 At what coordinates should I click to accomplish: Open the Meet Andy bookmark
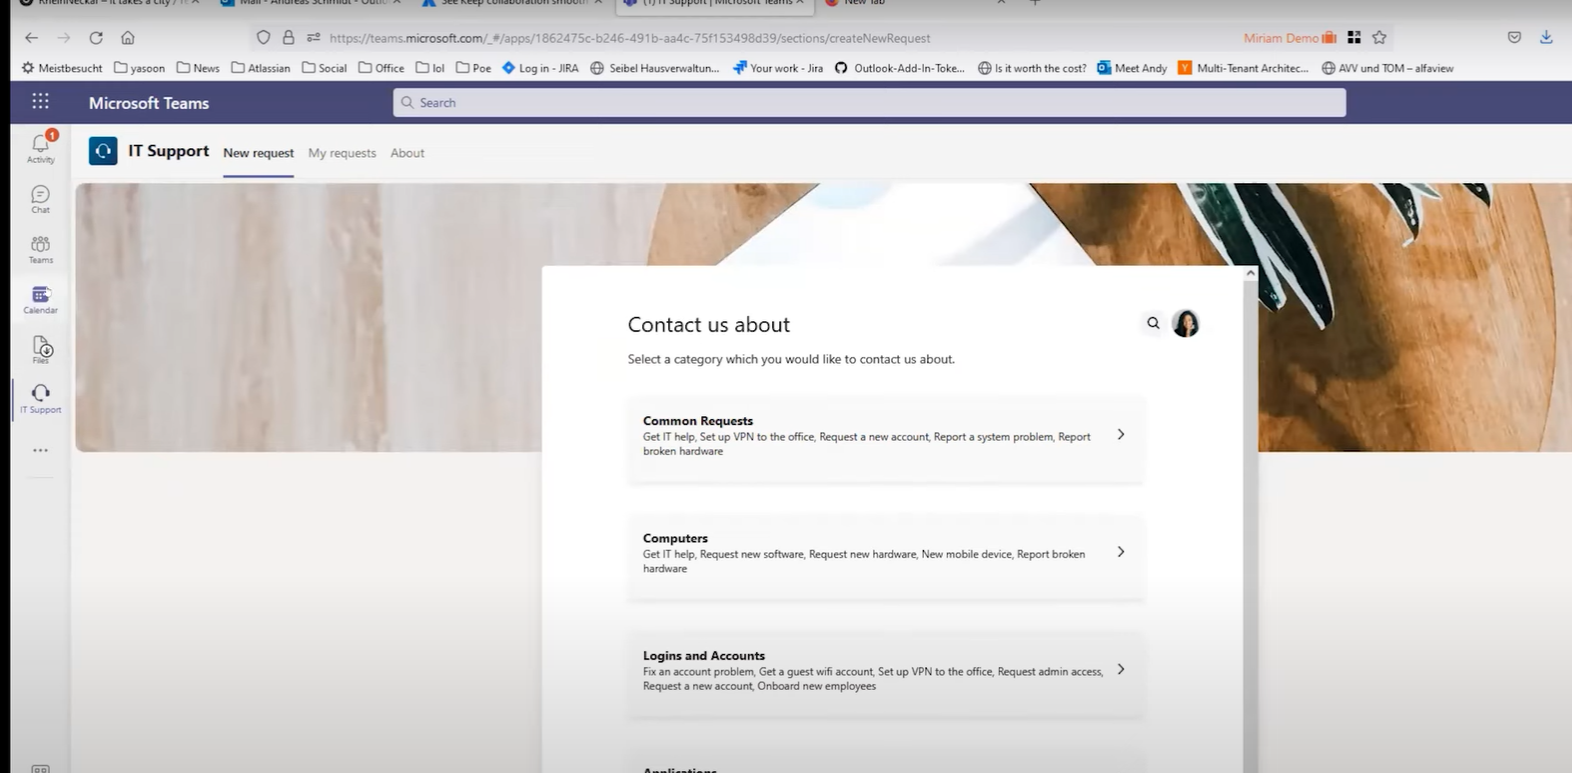pyautogui.click(x=1132, y=68)
